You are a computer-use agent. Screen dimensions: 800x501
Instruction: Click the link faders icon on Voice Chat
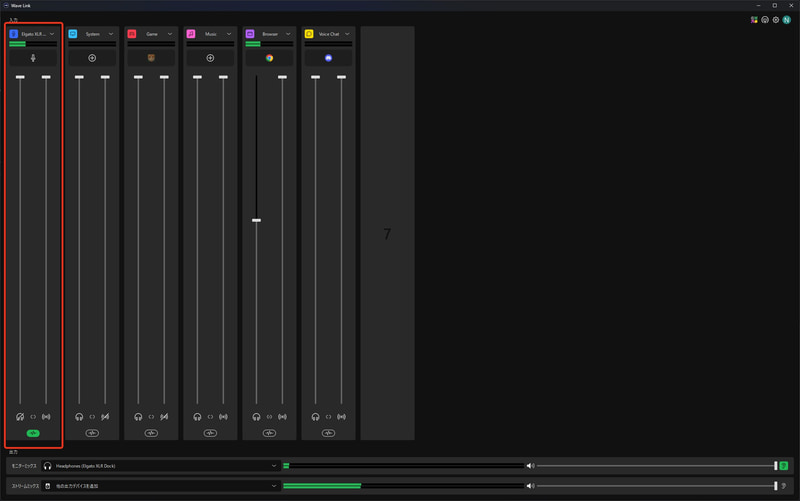pos(329,417)
